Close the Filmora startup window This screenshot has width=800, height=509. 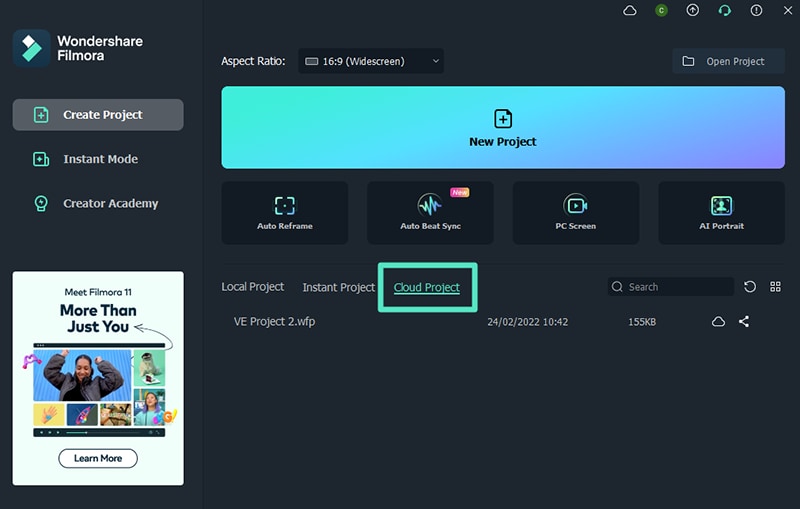[x=788, y=10]
